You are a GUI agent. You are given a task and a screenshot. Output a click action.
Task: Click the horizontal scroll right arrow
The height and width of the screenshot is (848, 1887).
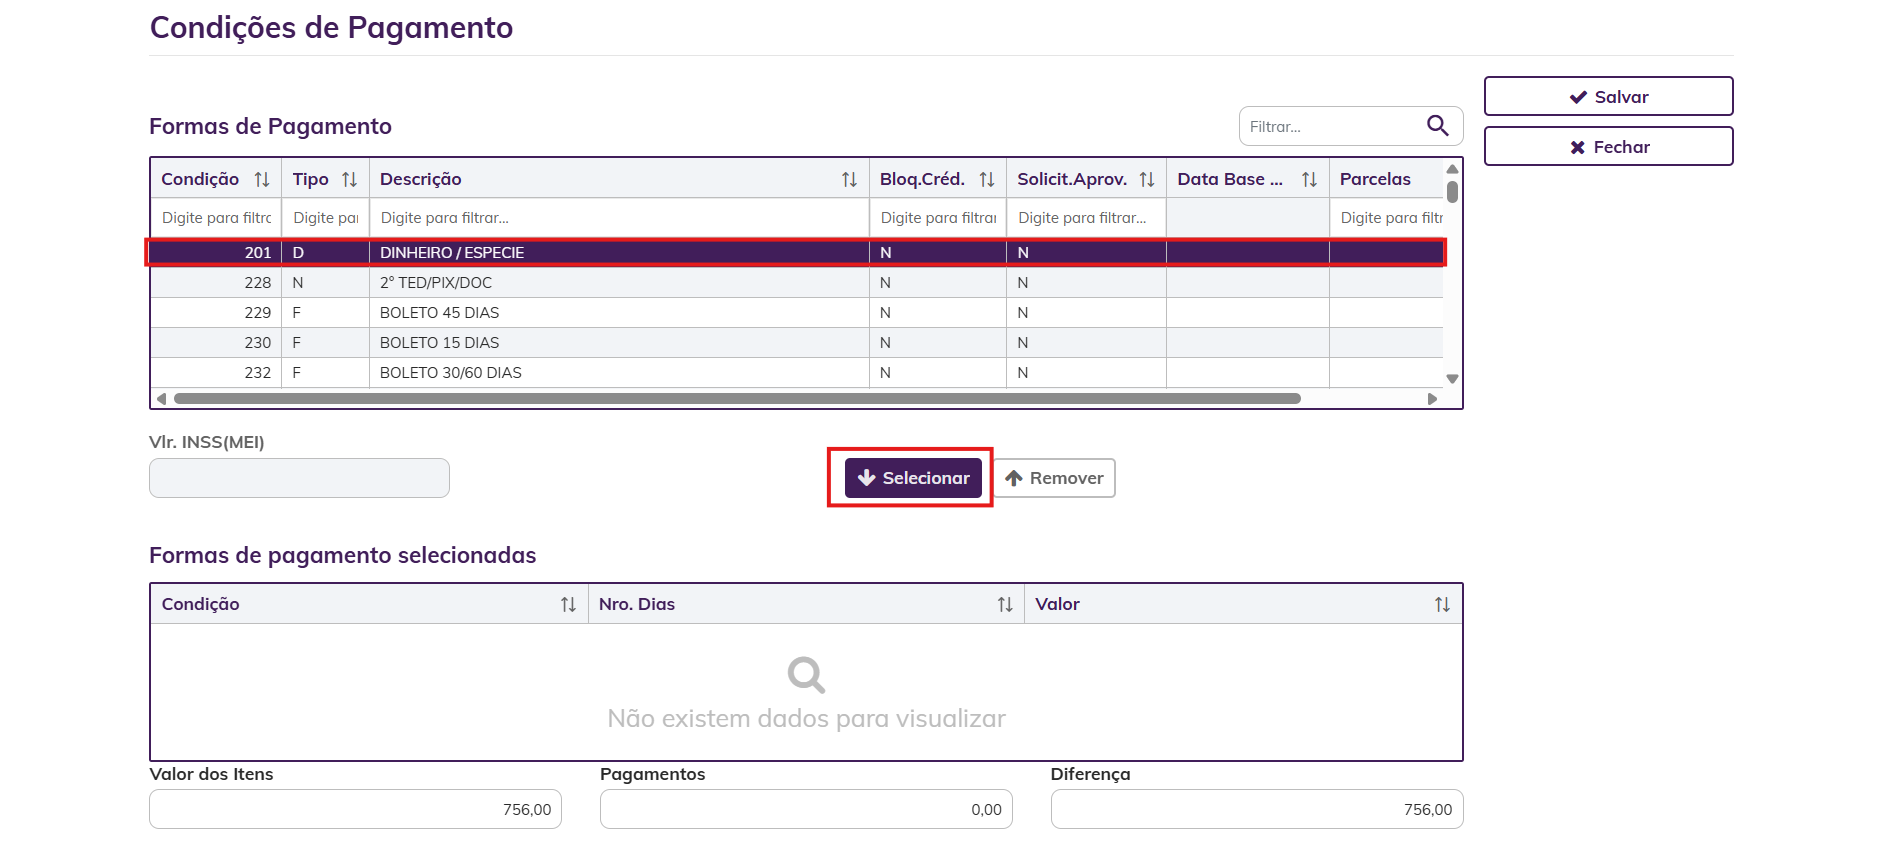1432,399
